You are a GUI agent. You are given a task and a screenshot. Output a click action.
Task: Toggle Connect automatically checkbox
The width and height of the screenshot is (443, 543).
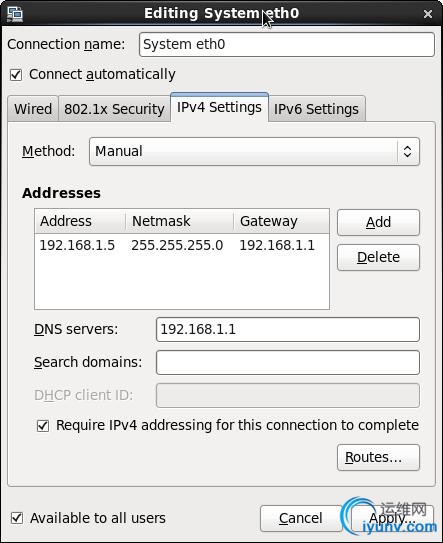16,74
